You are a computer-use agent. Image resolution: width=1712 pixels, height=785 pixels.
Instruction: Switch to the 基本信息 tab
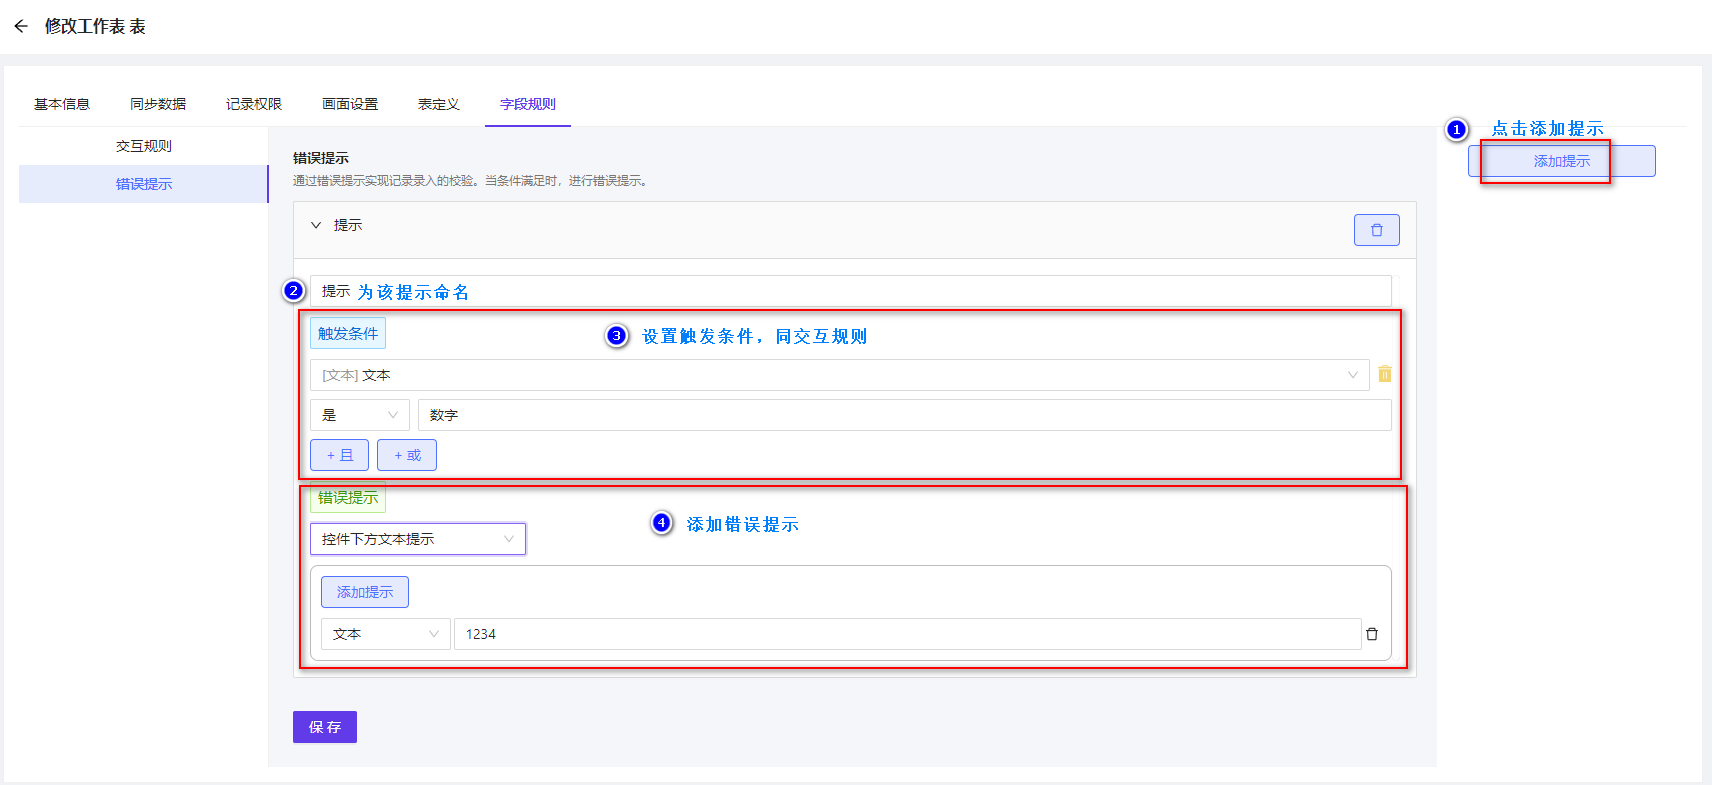[62, 104]
